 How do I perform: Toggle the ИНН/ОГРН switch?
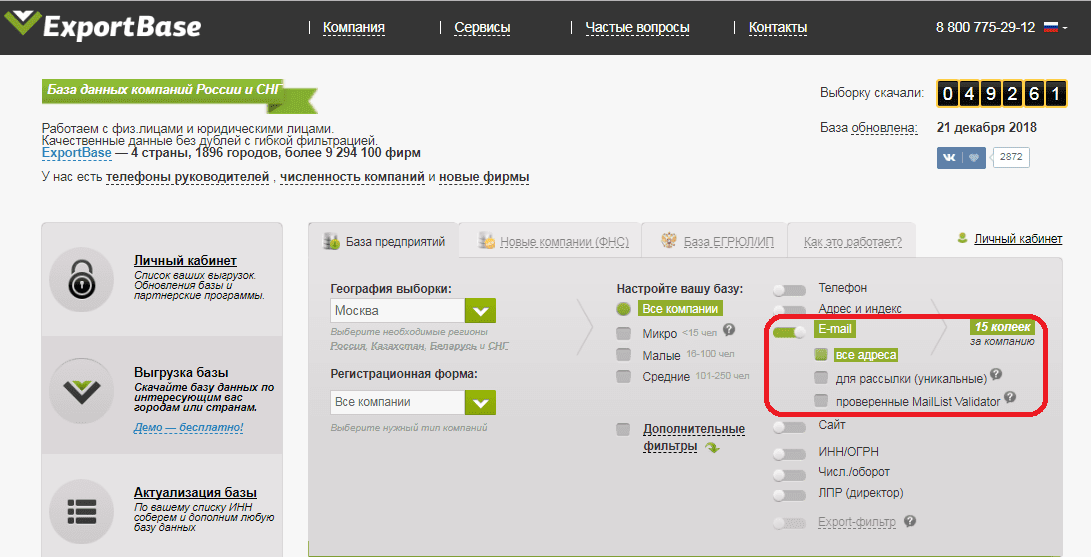789,454
